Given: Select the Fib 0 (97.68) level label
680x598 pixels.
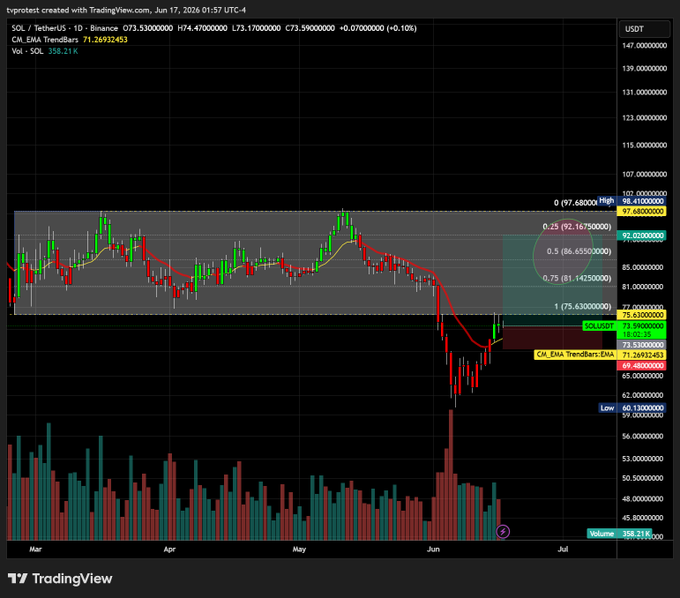Looking at the screenshot, I should (575, 203).
